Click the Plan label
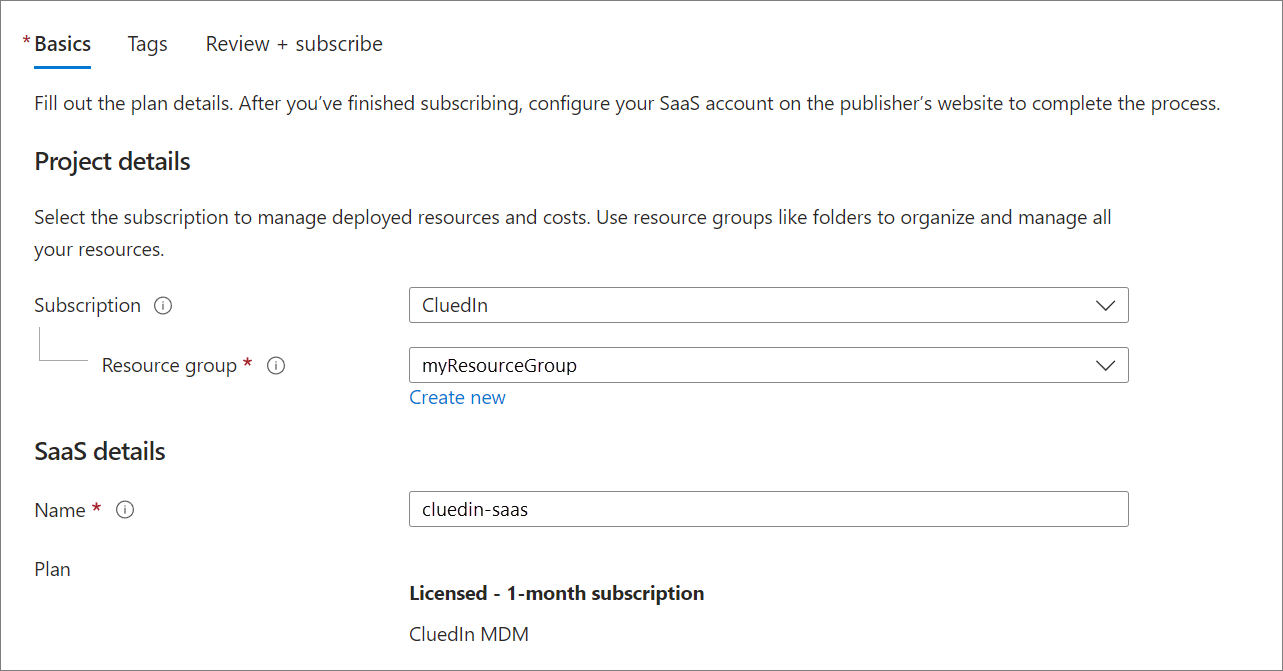 tap(52, 570)
